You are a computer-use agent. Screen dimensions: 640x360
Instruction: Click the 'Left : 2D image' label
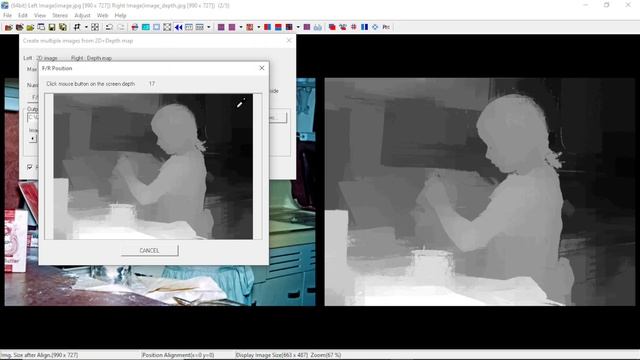click(x=40, y=58)
